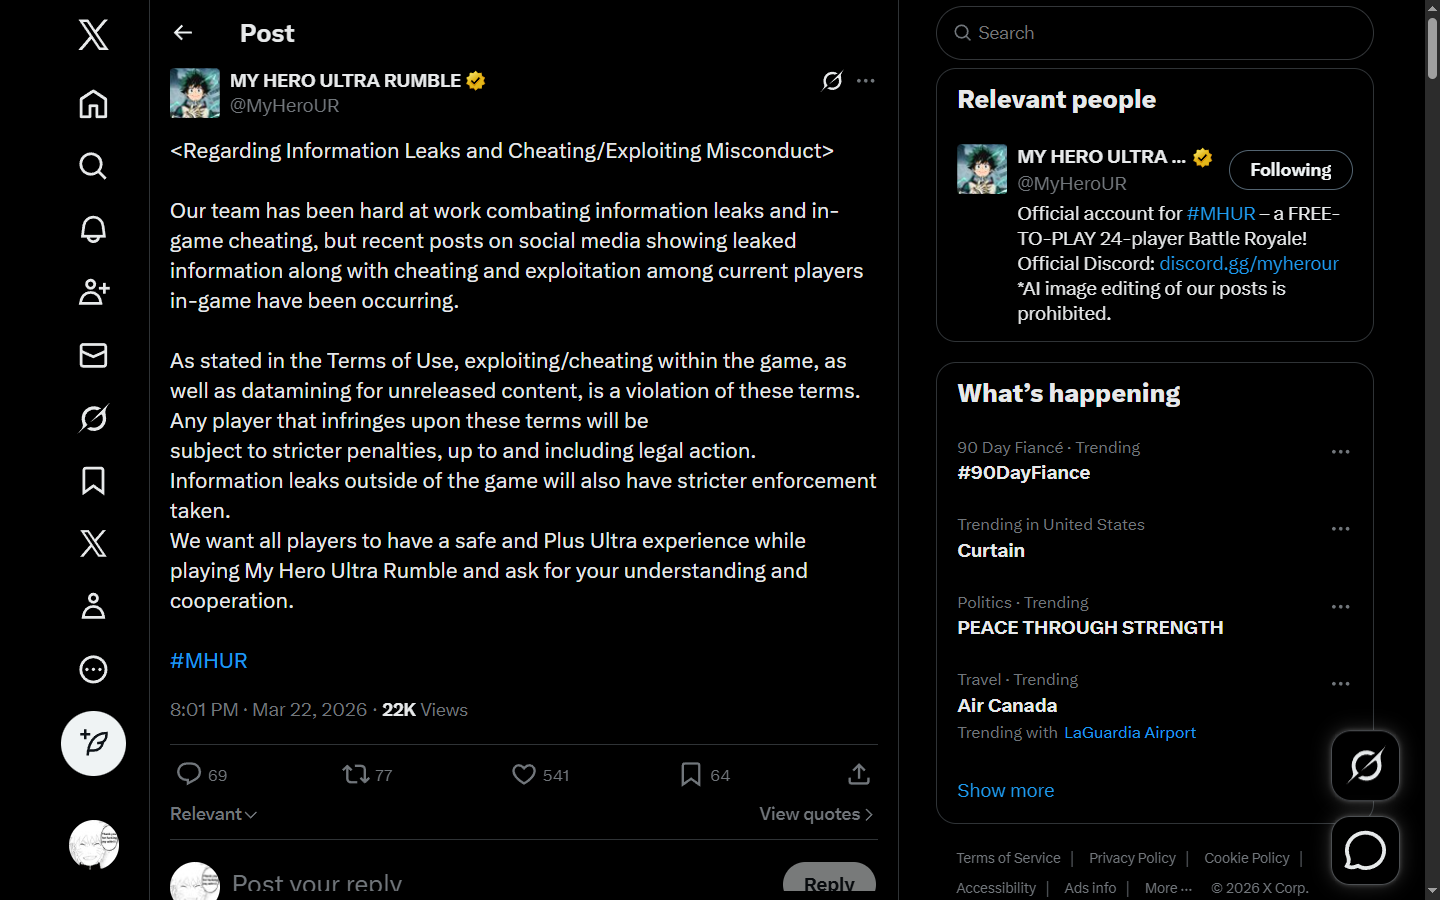Image resolution: width=1440 pixels, height=900 pixels.
Task: Click in the Search field
Action: 1154,33
